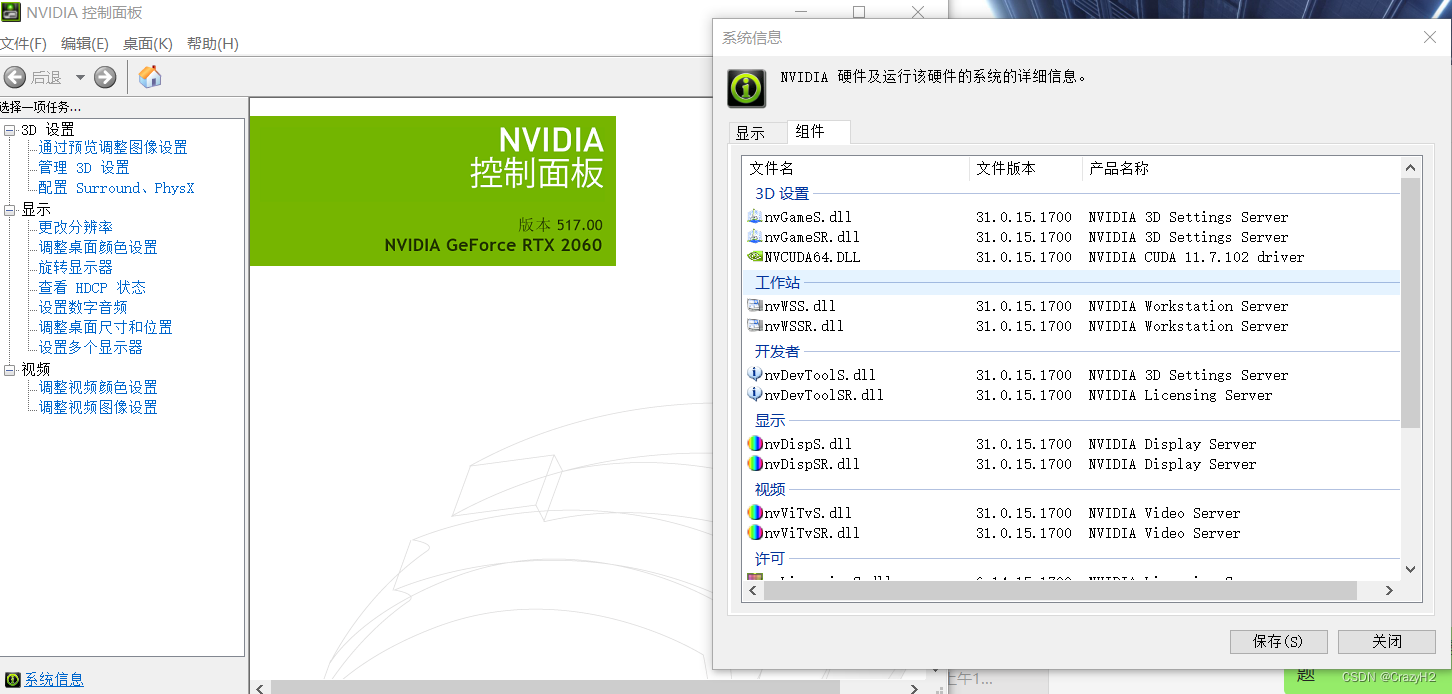Click the nvViTvSR.dll color icon
Screen dimensions: 1452x694
click(755, 533)
